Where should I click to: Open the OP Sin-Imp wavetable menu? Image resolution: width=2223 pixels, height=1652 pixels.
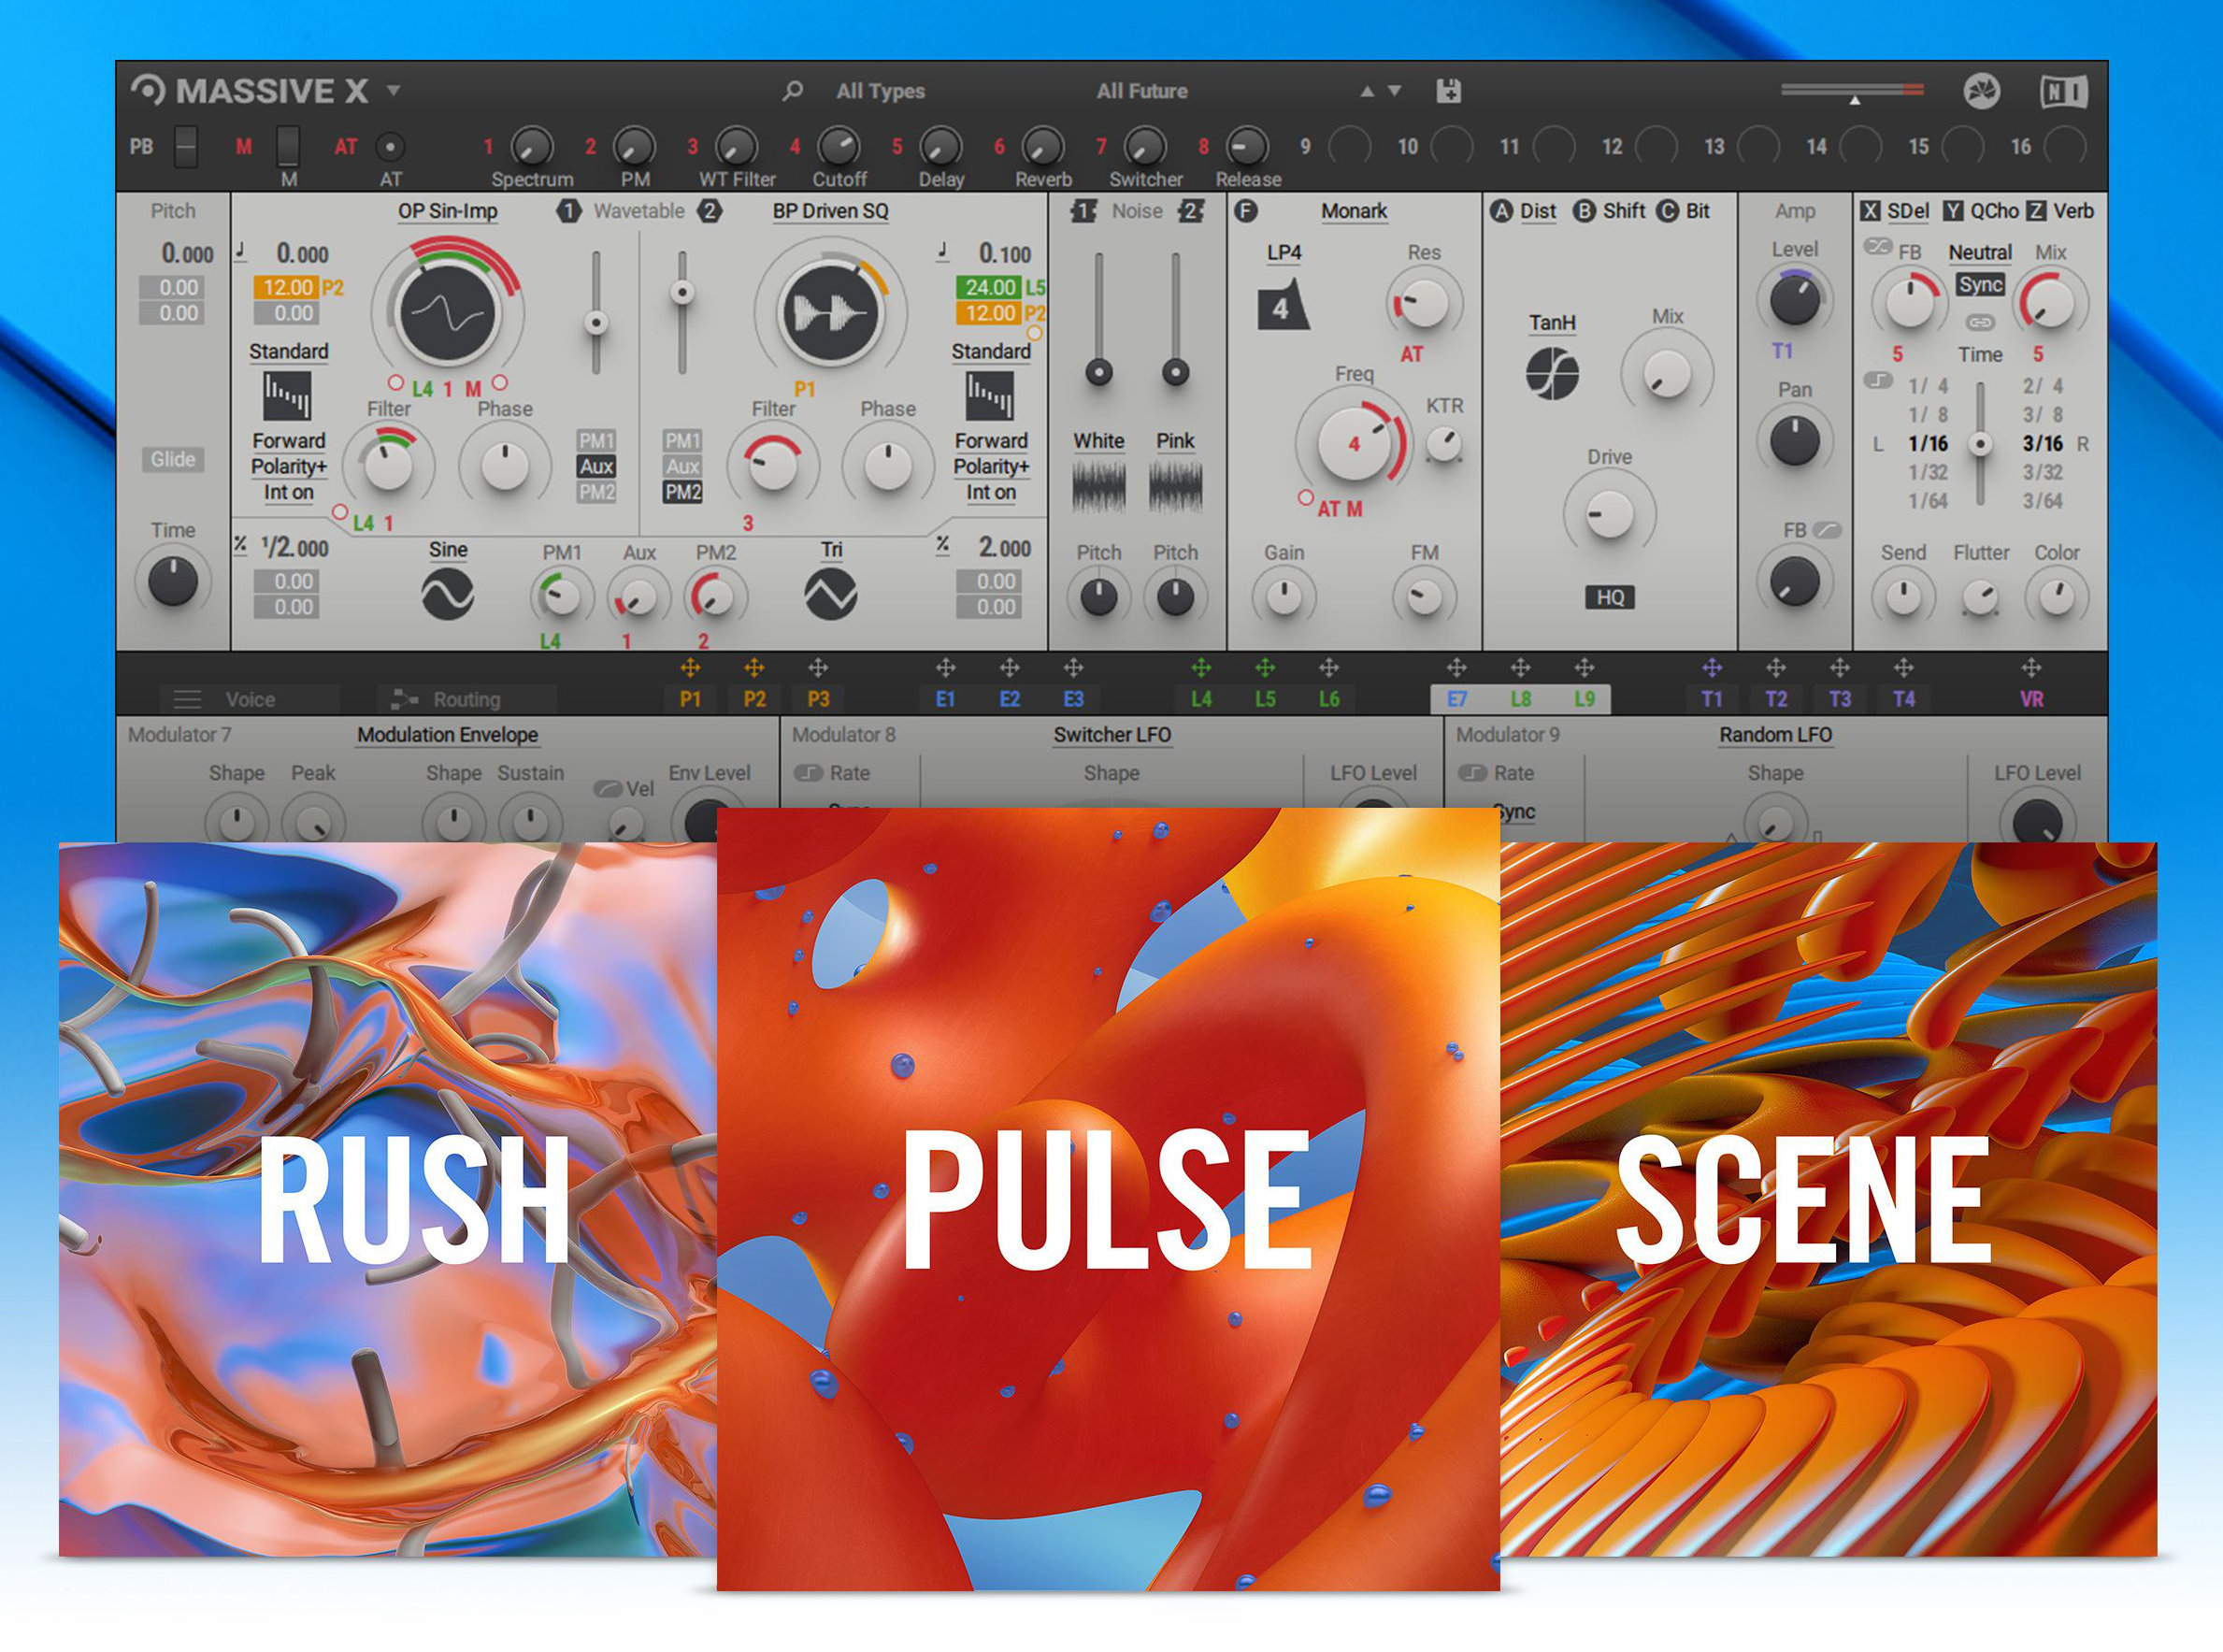click(447, 211)
